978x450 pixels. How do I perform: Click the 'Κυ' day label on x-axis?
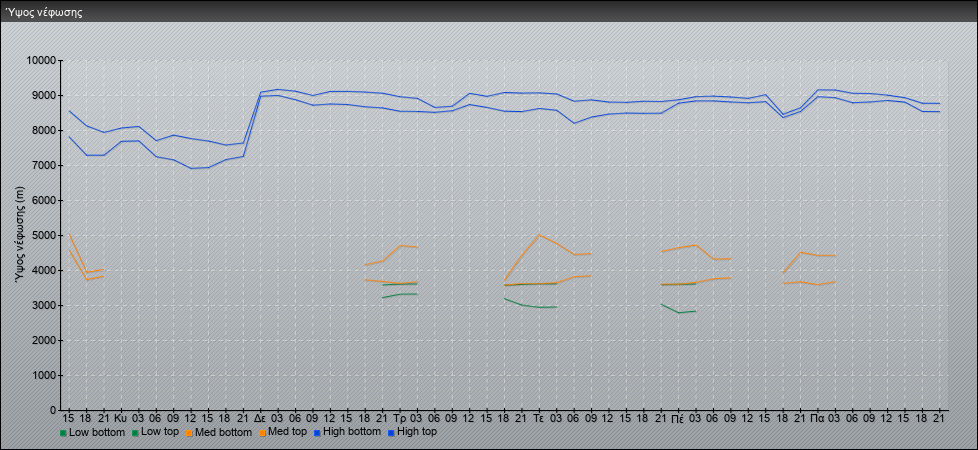tap(121, 418)
